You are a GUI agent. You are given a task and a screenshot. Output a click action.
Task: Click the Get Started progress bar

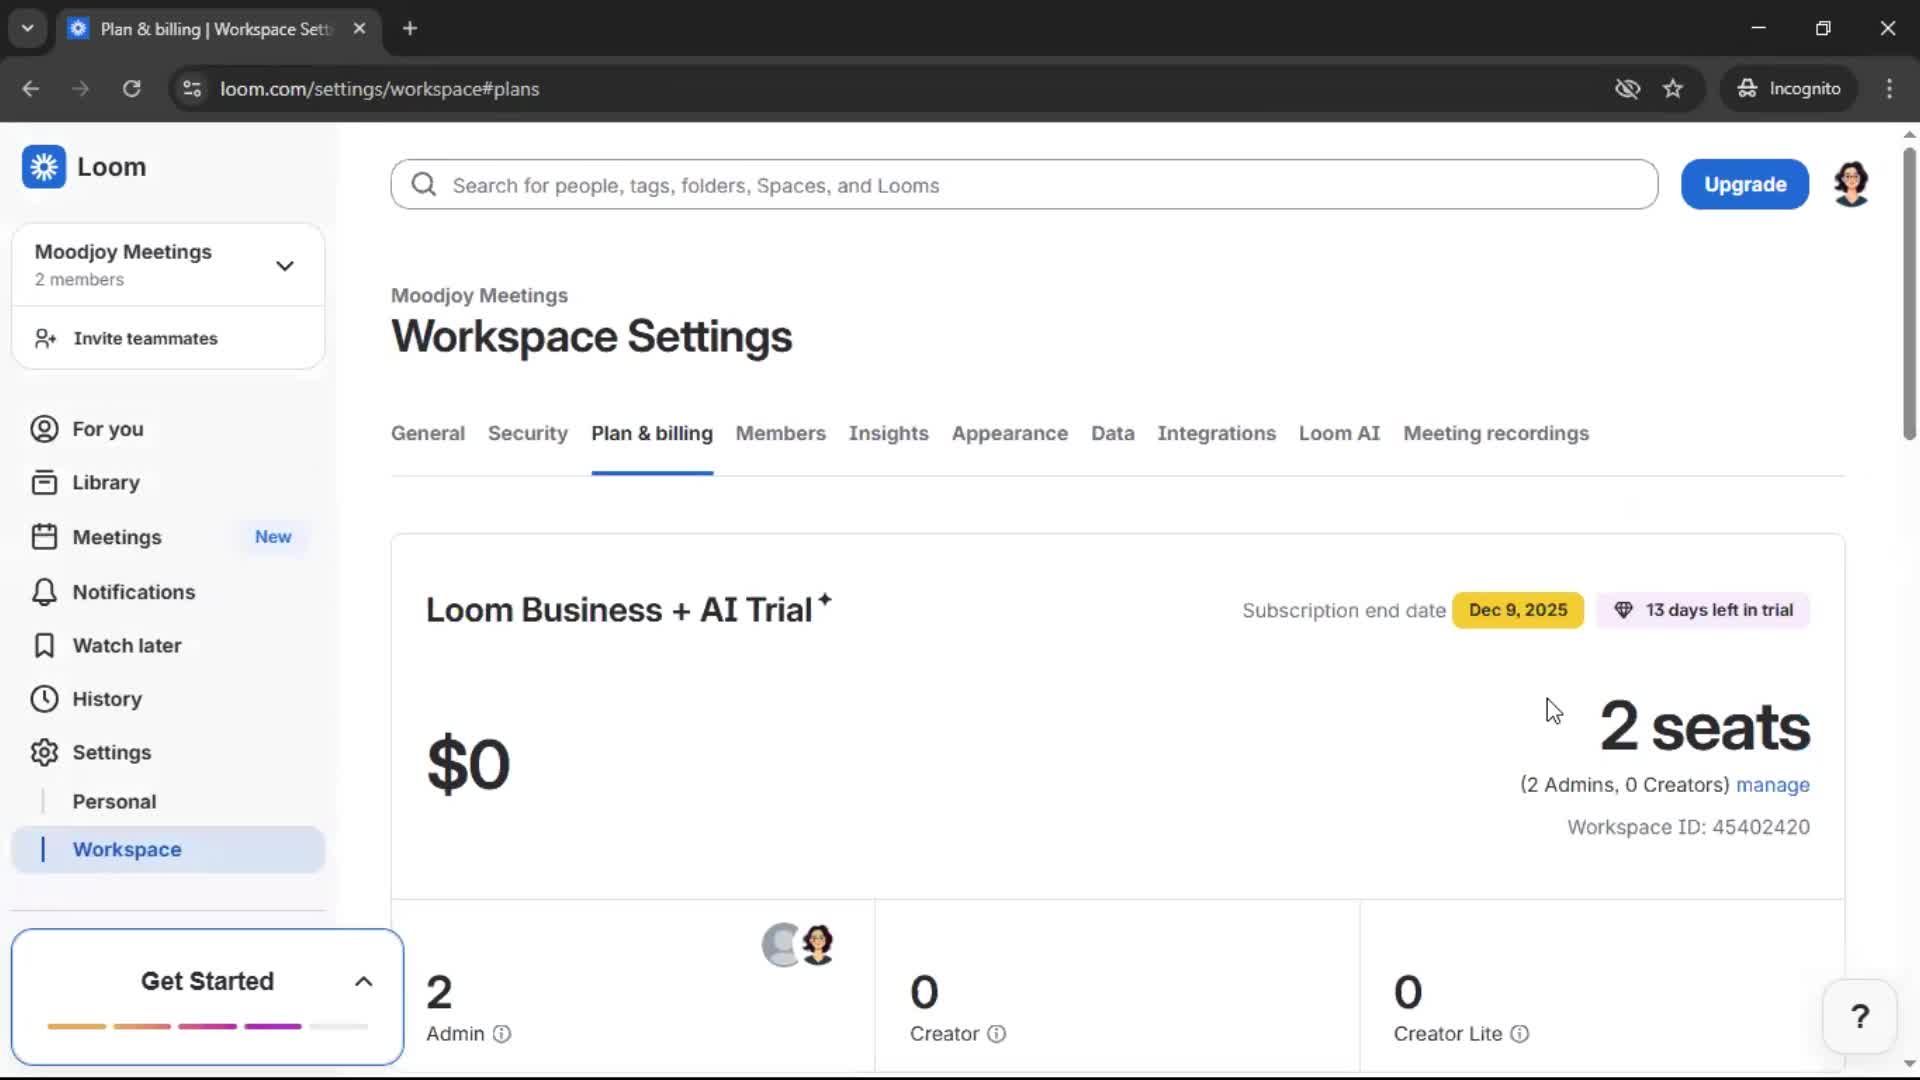tap(207, 1026)
